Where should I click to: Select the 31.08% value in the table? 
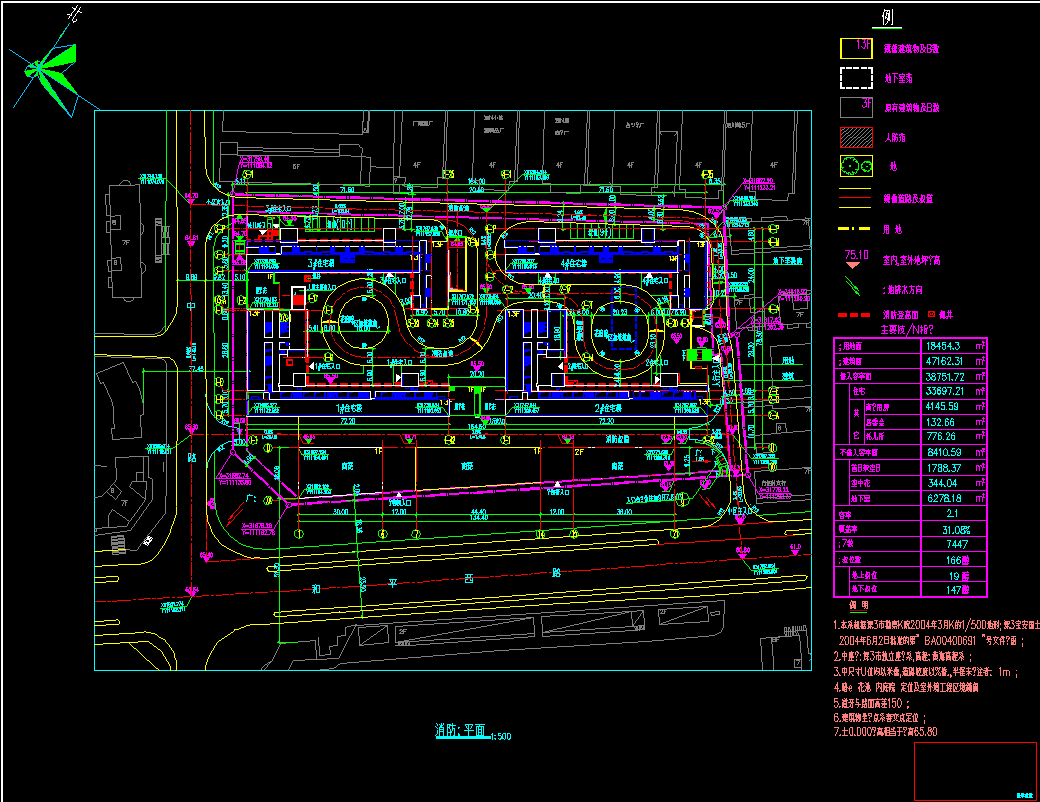956,529
